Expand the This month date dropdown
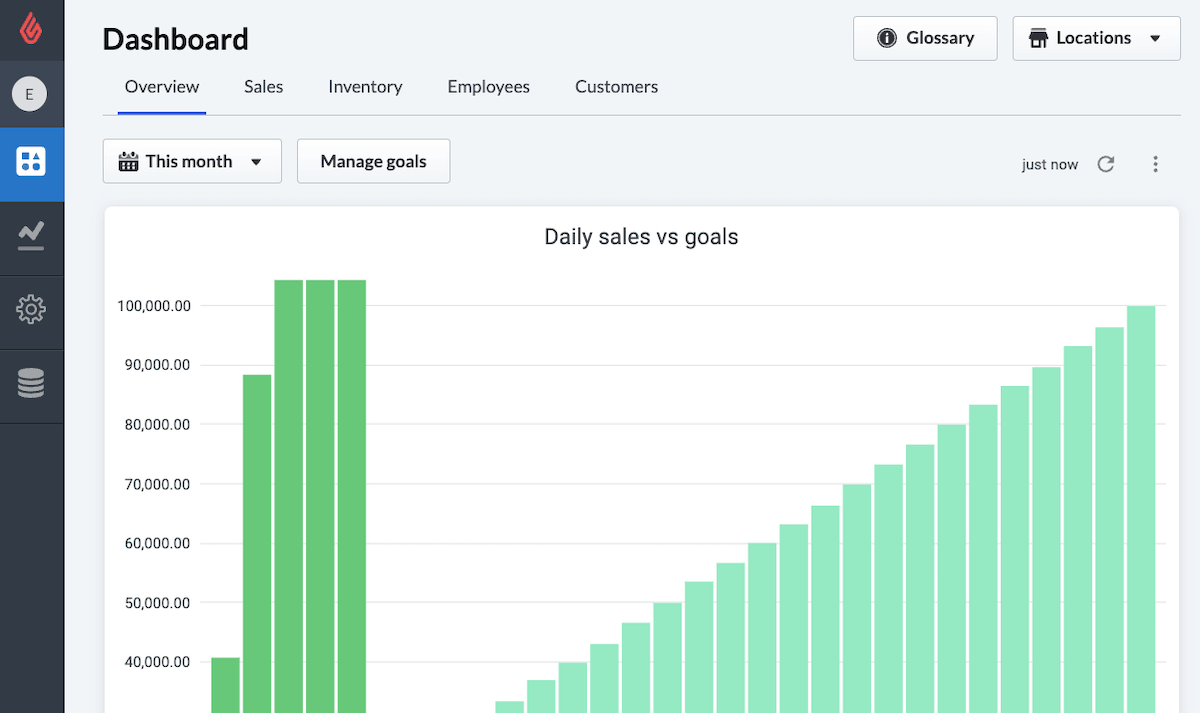The image size is (1200, 713). point(256,162)
